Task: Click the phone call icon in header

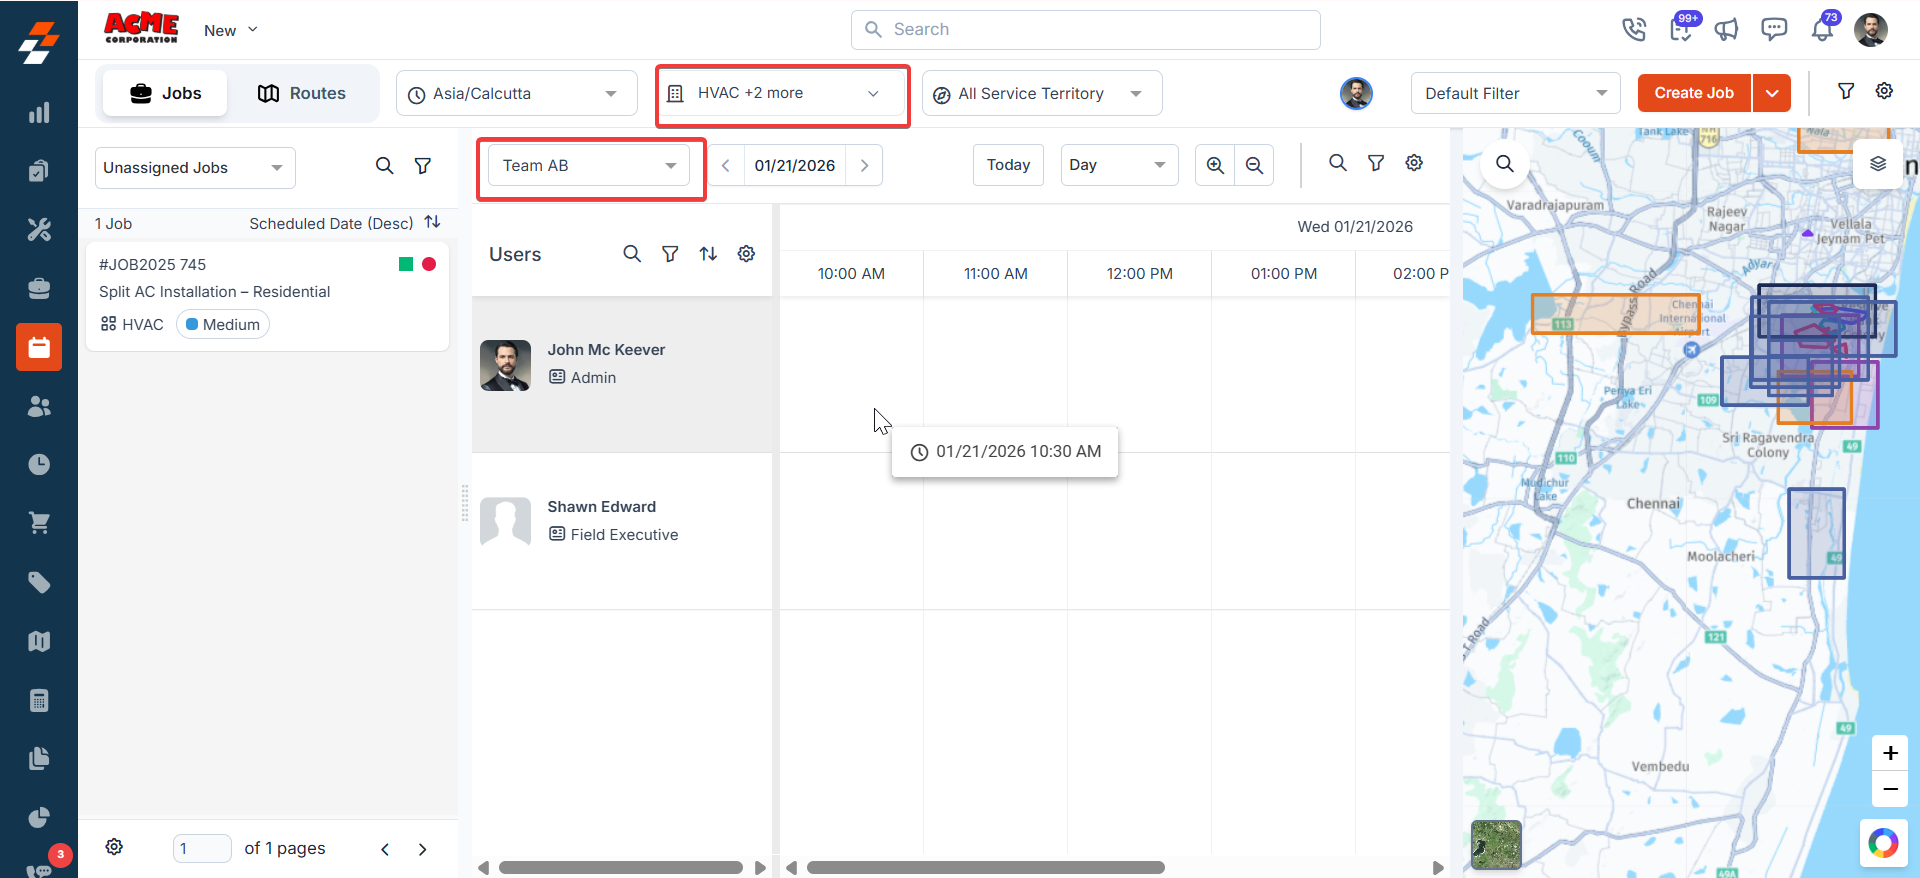Action: tap(1634, 30)
